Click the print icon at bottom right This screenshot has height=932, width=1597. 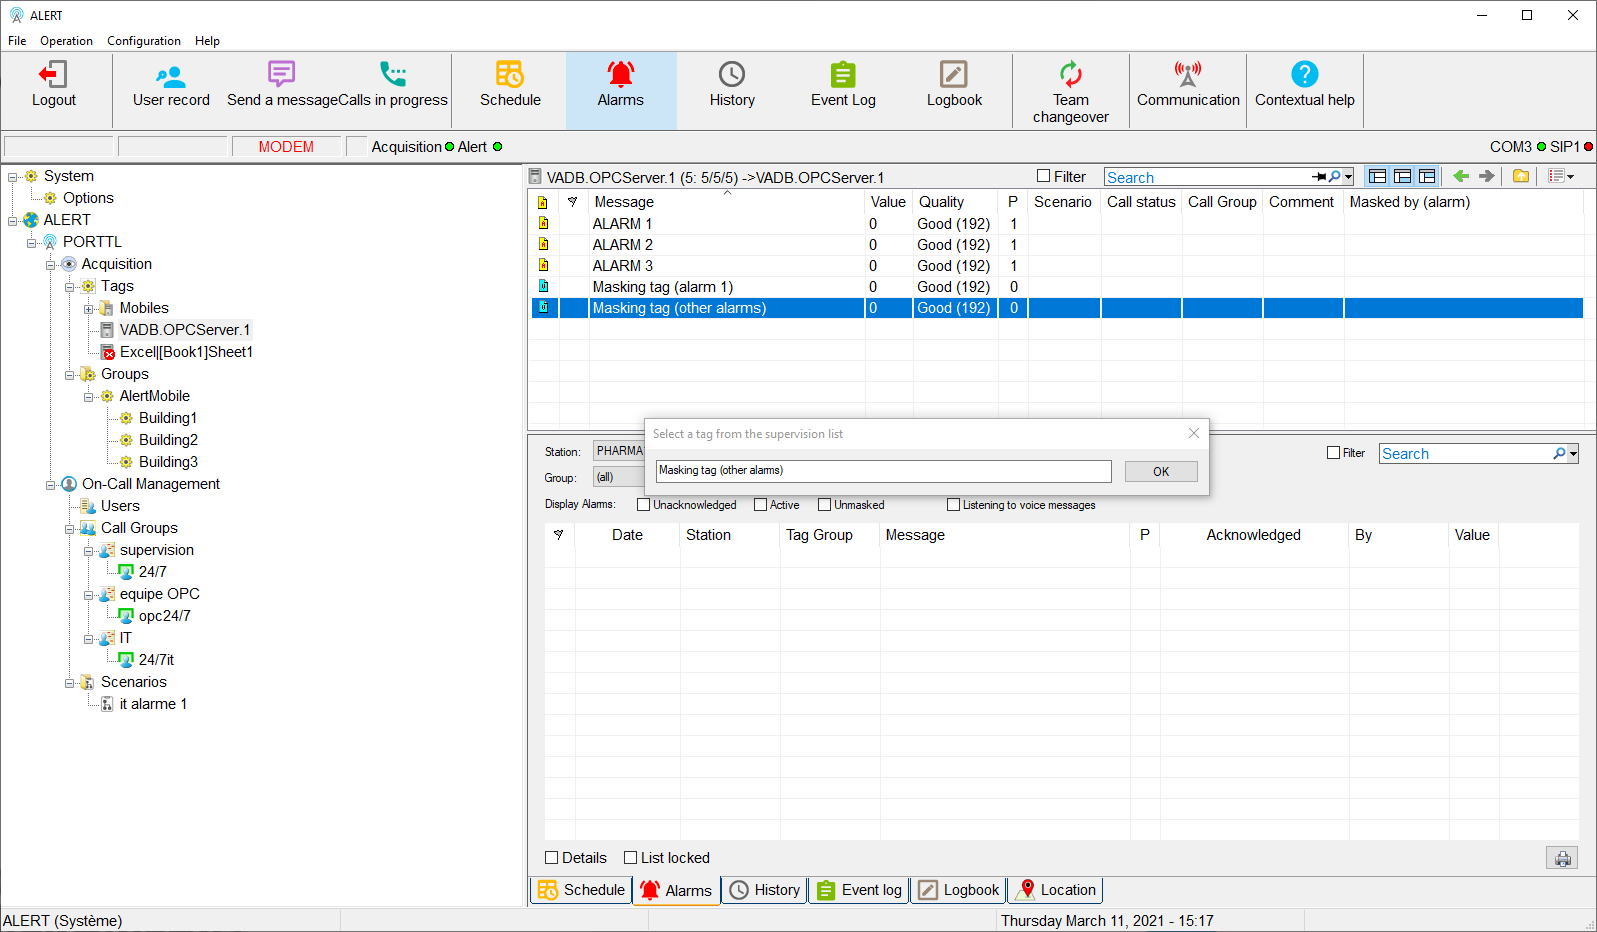click(1562, 858)
